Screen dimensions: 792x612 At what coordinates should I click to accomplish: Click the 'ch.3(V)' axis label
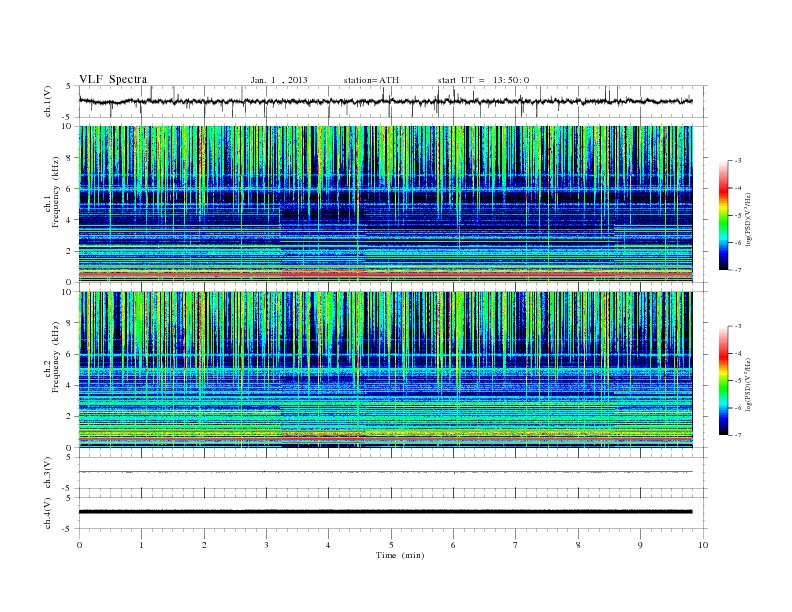click(x=48, y=472)
